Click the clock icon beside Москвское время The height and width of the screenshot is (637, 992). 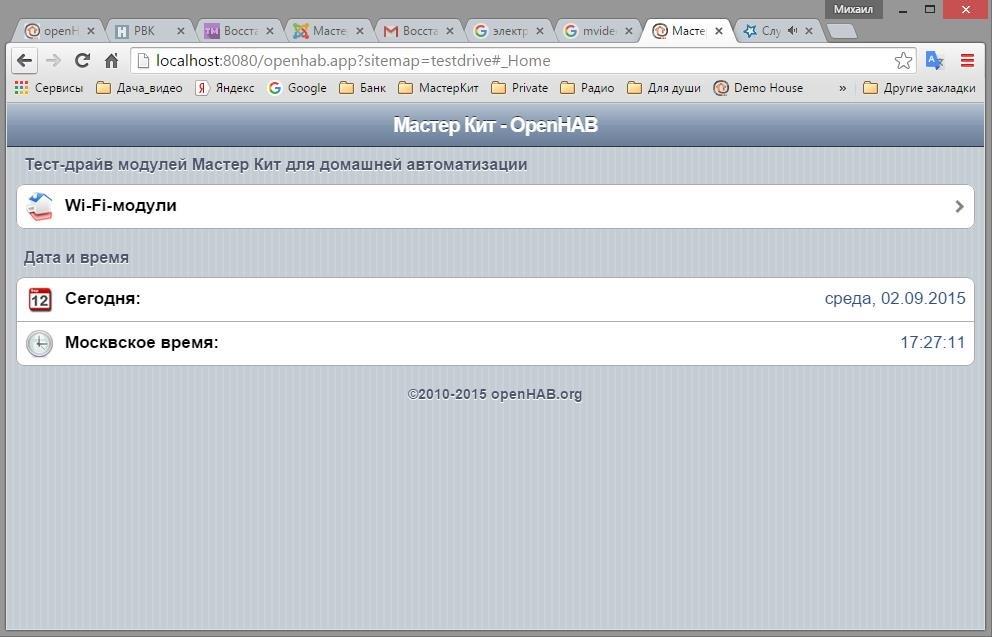pos(39,343)
